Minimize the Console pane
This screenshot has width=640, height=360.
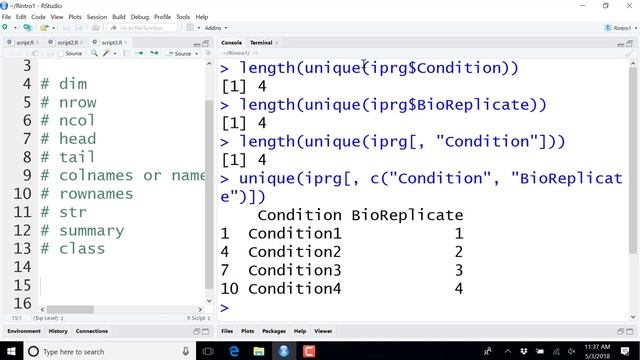coord(620,43)
